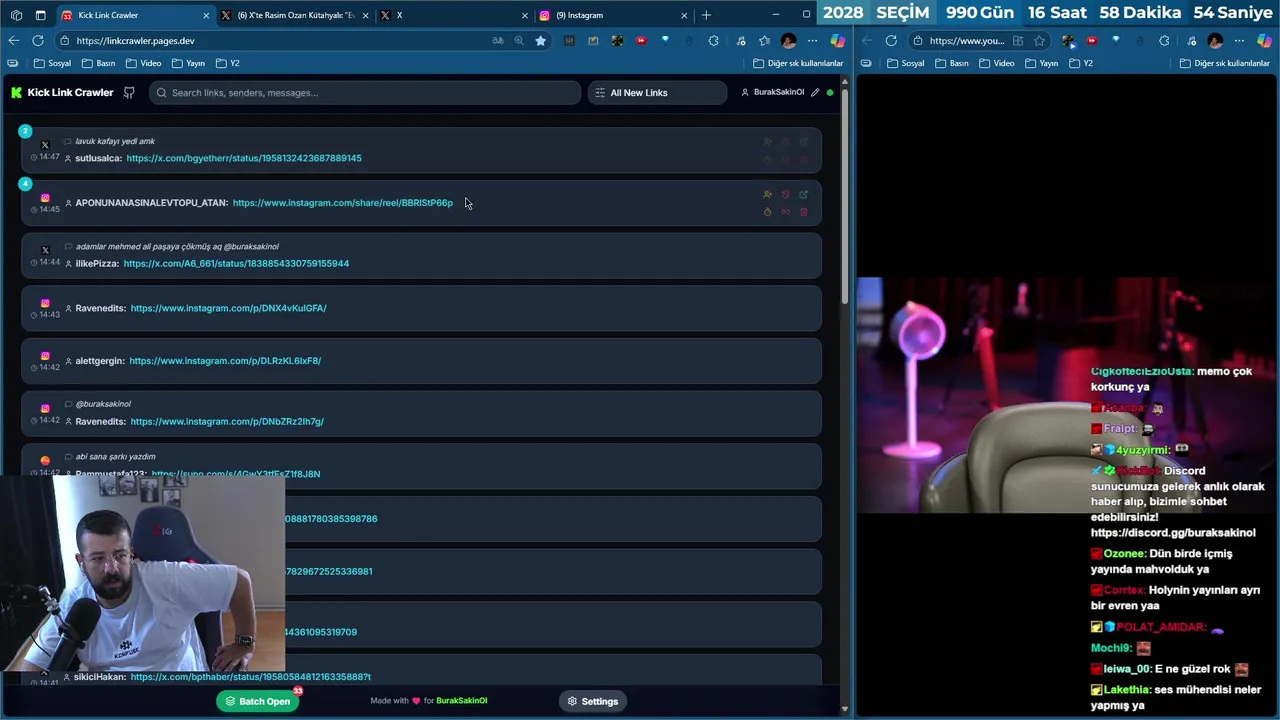
Task: Open sikiciHakan's bpthaber status link
Action: pos(250,677)
